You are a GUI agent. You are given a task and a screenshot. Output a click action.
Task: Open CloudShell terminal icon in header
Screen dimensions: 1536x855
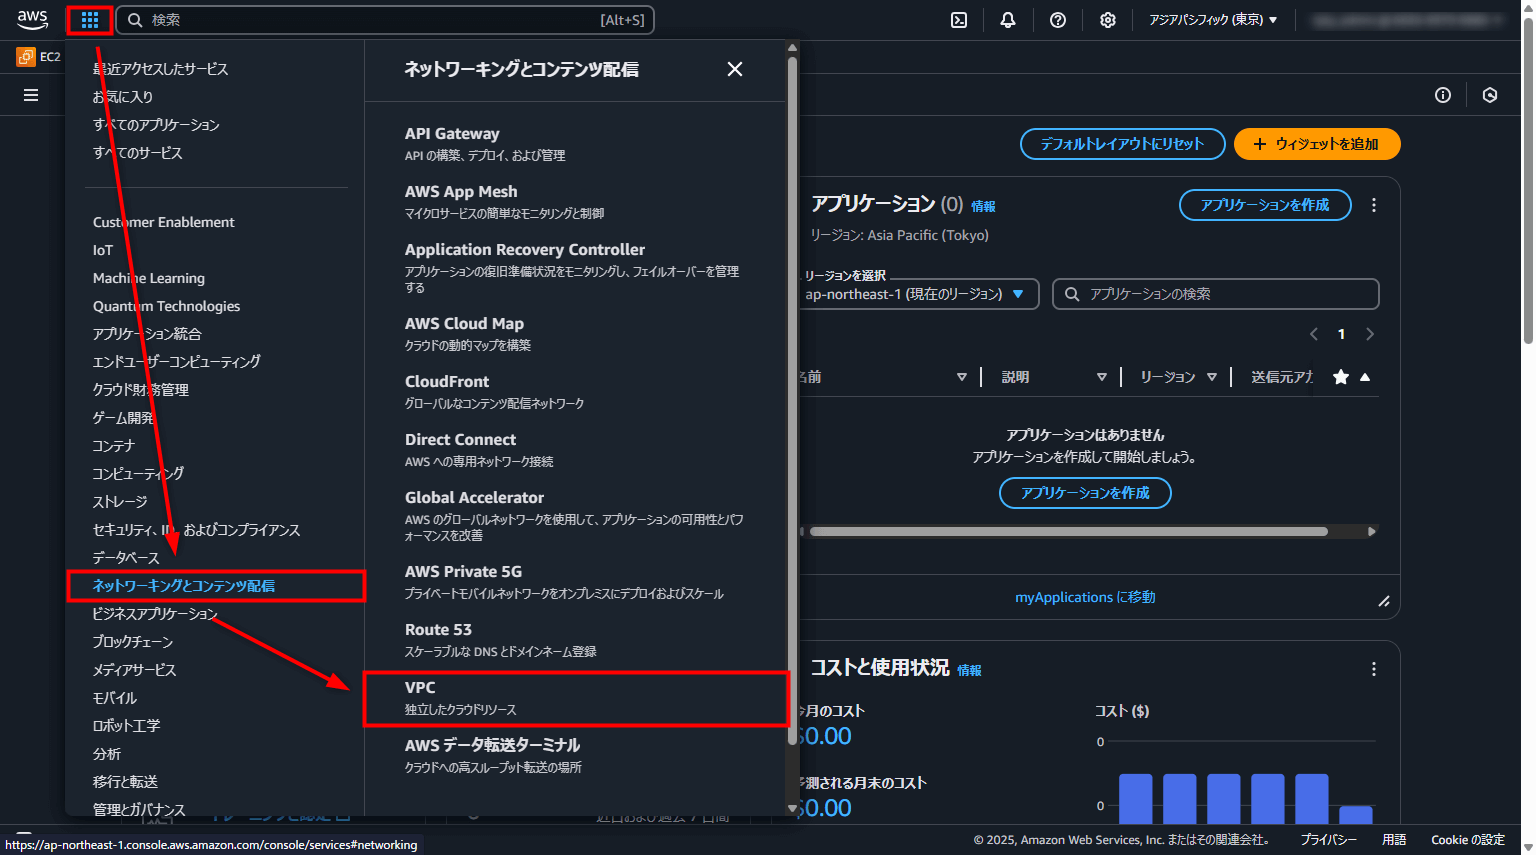(959, 20)
